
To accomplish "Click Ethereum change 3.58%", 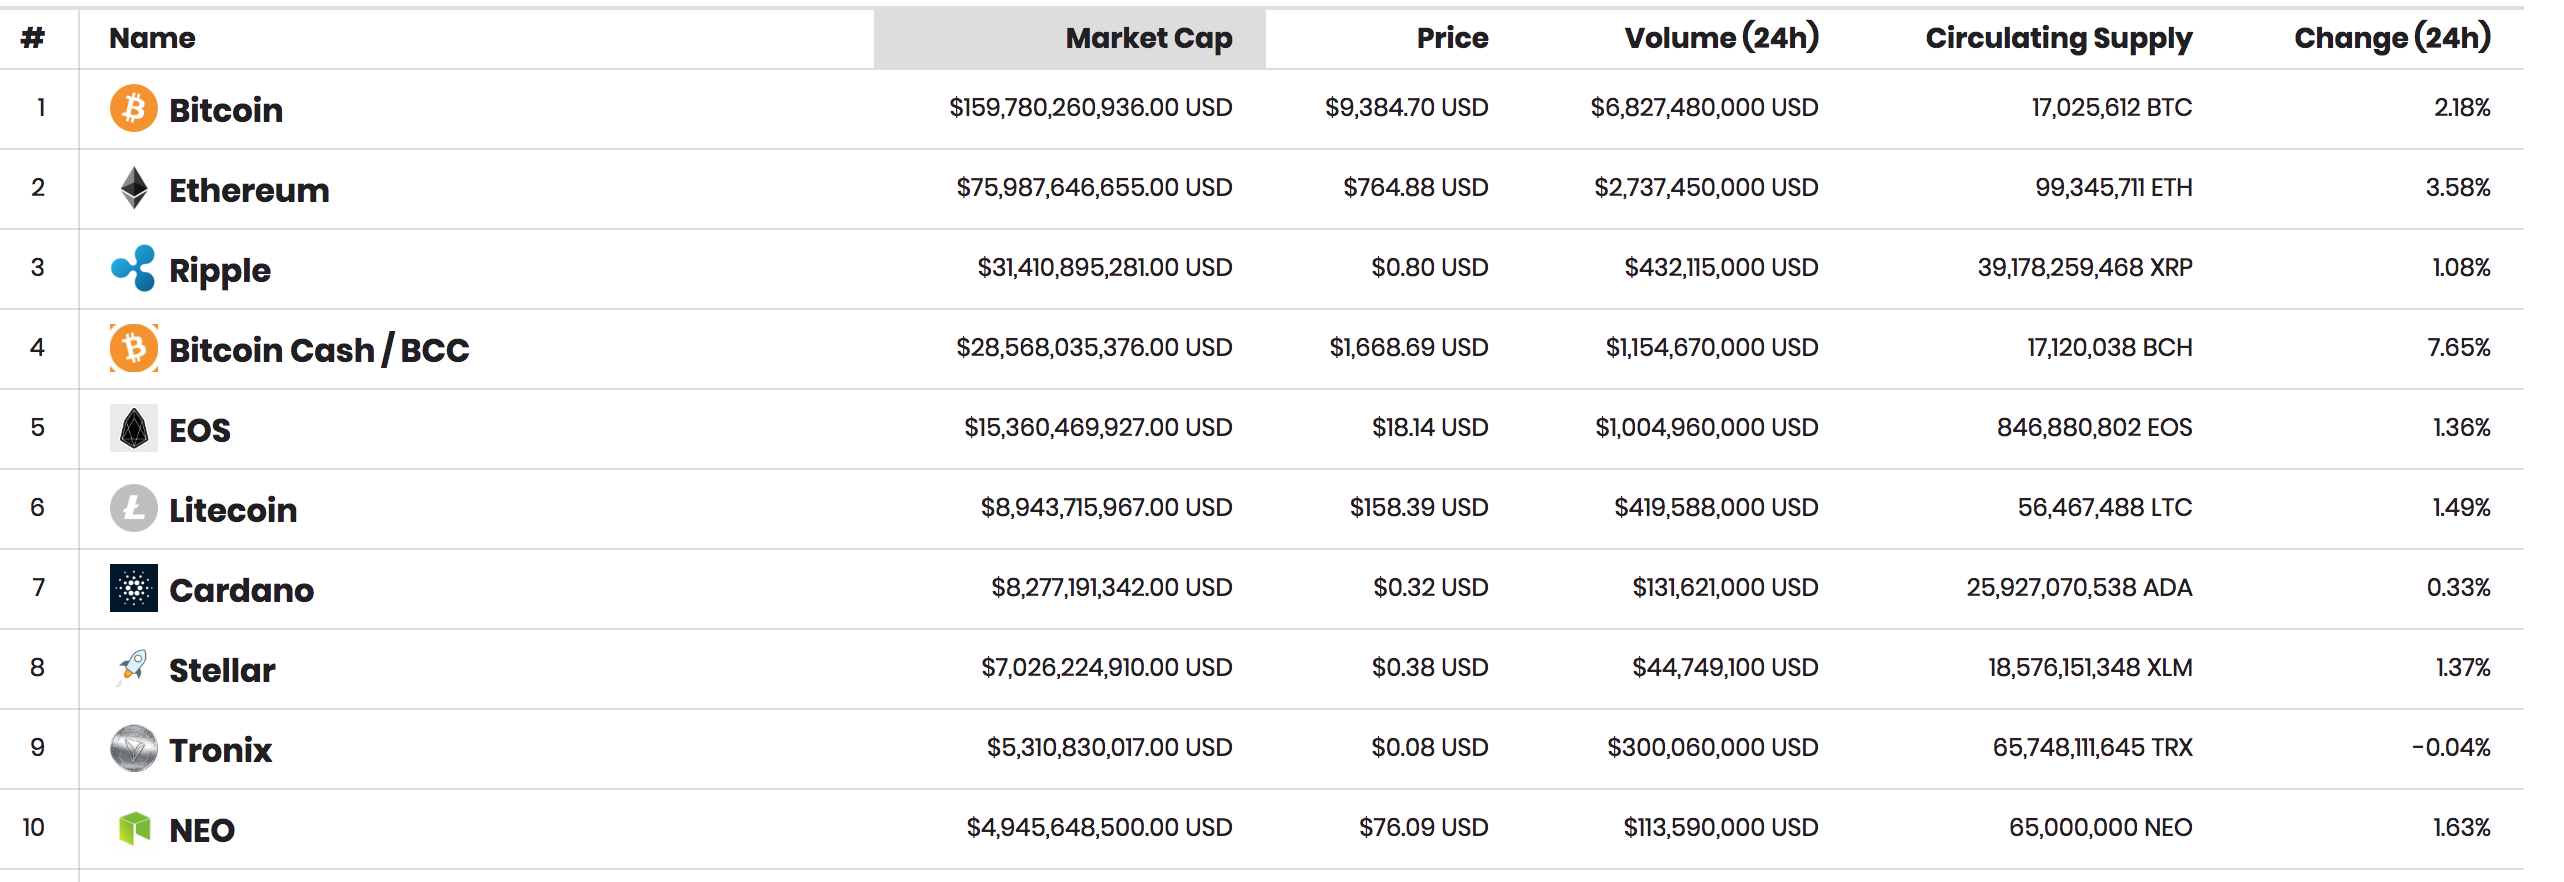I will coord(2458,187).
